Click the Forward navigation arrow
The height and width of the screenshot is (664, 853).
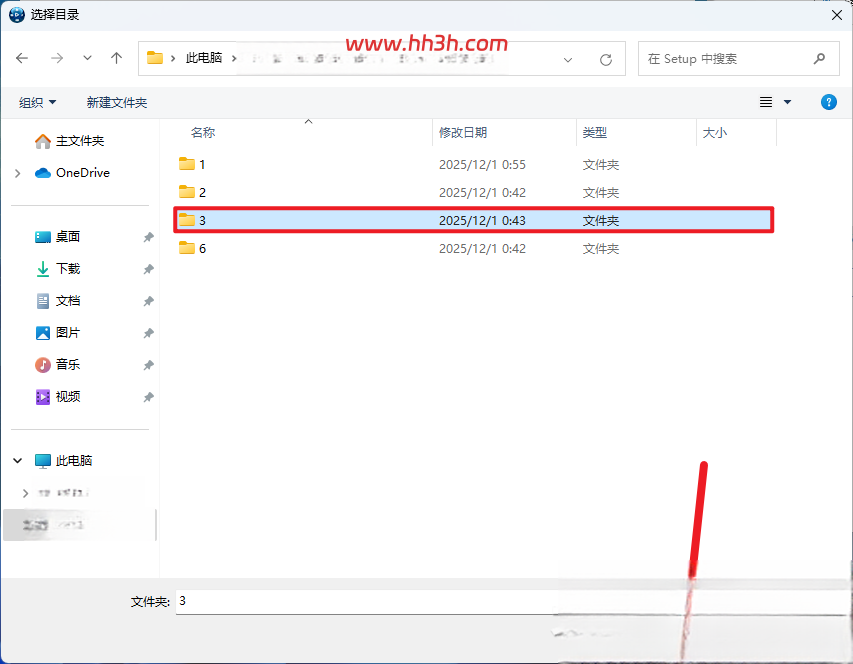(x=57, y=58)
